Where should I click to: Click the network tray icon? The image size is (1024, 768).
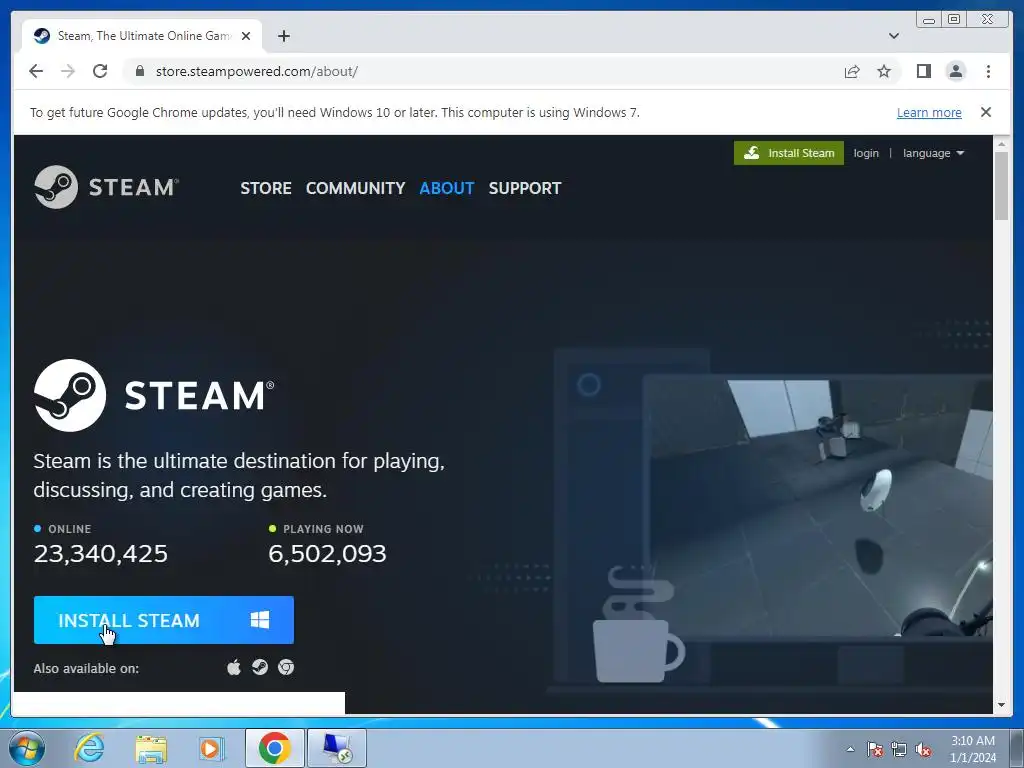coord(899,749)
